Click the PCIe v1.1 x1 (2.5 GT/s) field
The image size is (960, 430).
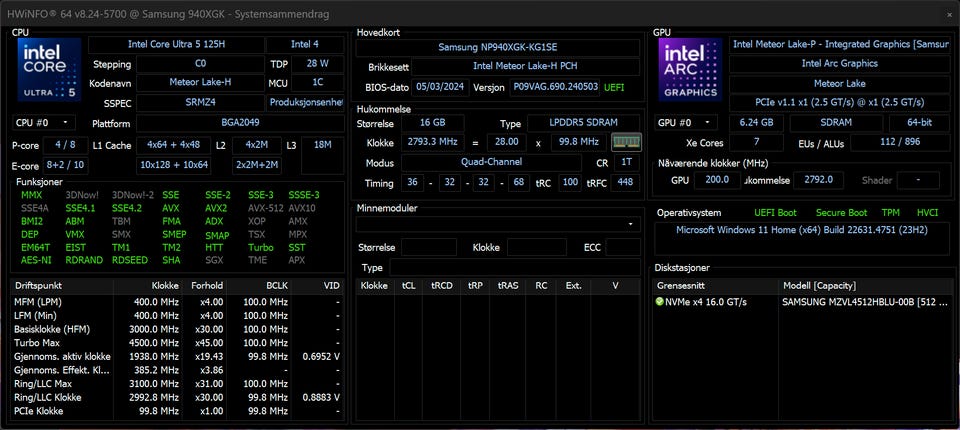[839, 102]
